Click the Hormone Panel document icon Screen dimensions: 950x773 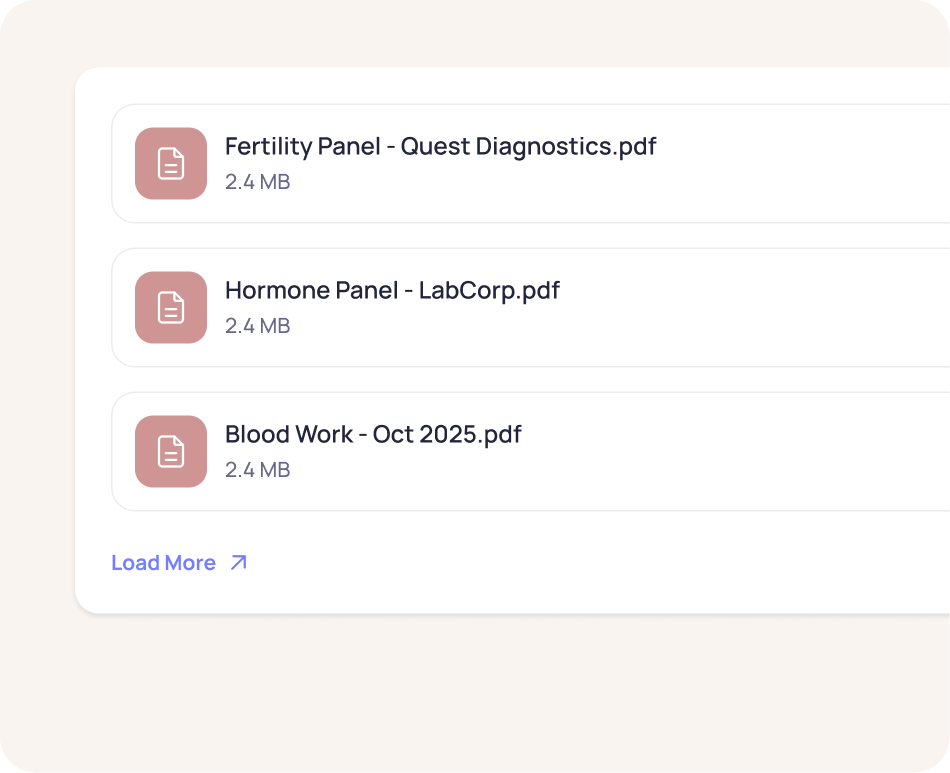tap(171, 307)
